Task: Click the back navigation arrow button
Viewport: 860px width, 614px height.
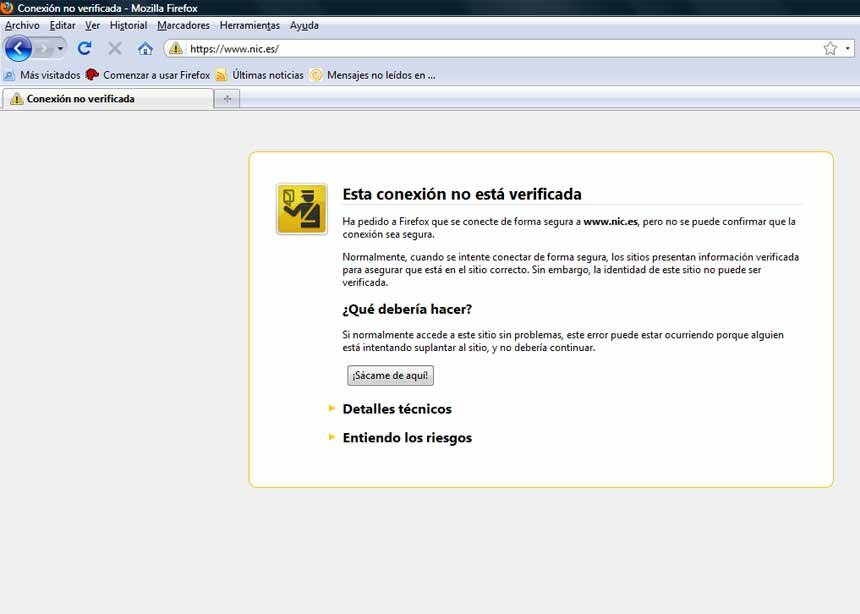Action: point(18,48)
